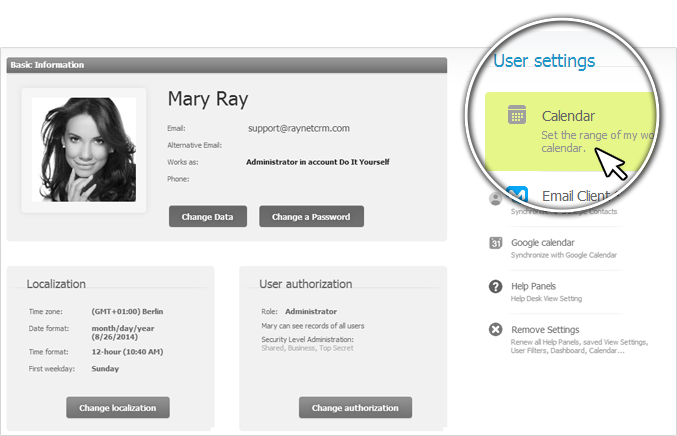Click the User settings heading
The width and height of the screenshot is (677, 436).
[544, 61]
